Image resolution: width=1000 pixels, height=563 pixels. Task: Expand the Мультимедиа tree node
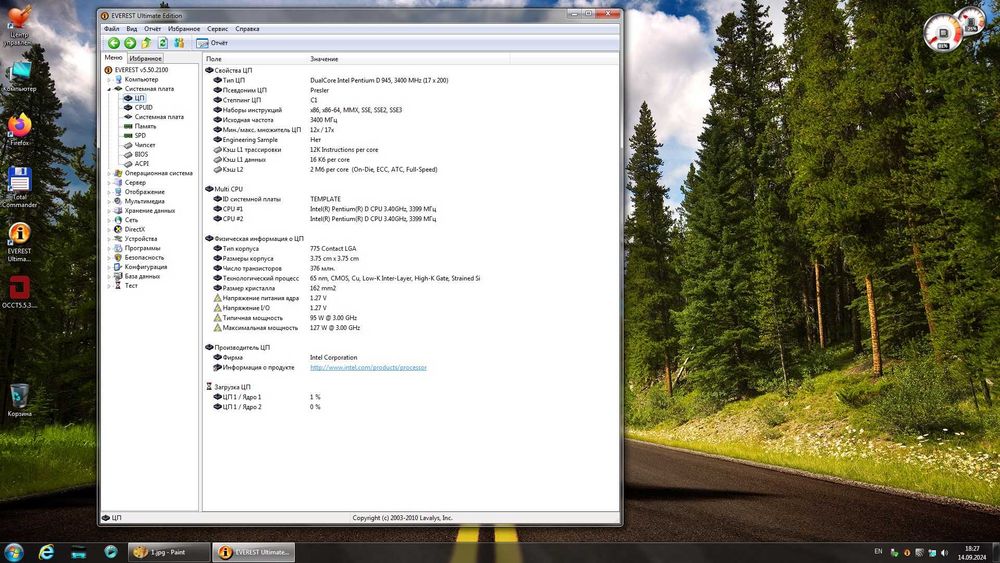[109, 201]
